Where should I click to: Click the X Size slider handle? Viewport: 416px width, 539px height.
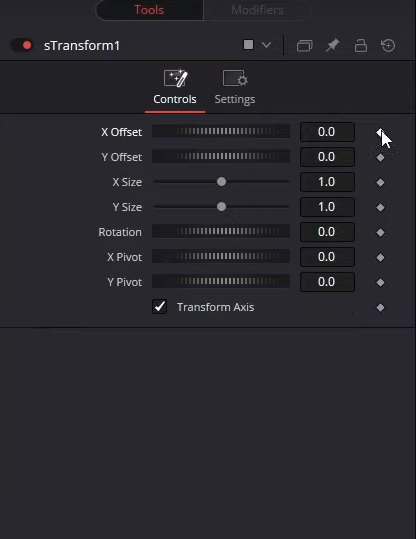[221, 182]
